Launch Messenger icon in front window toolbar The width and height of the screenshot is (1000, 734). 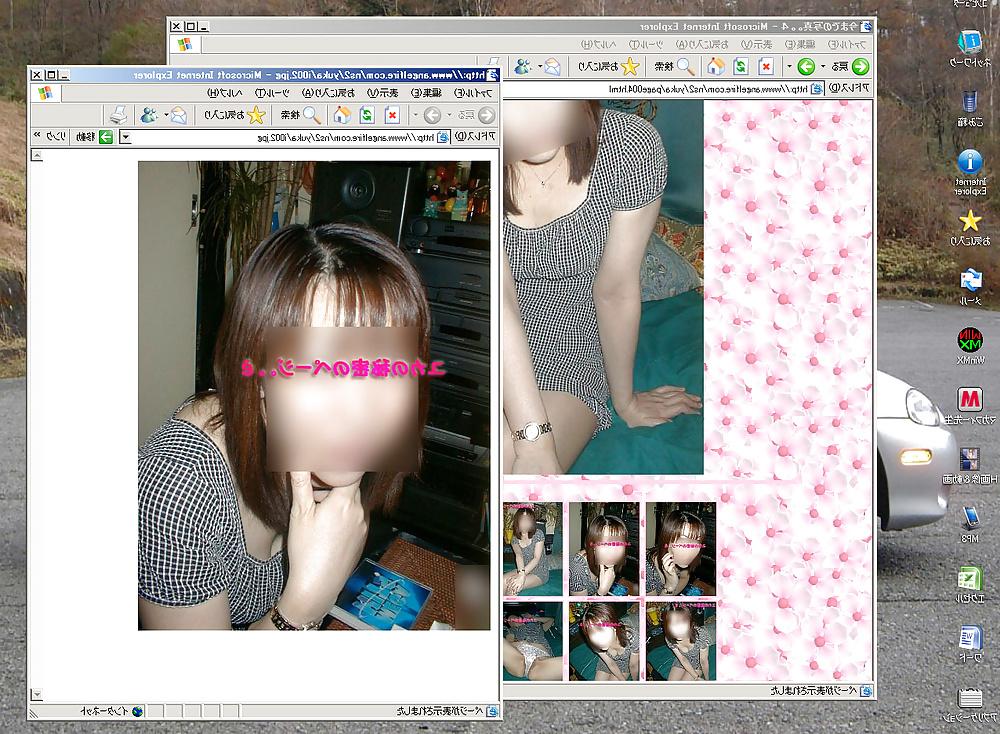[x=149, y=115]
